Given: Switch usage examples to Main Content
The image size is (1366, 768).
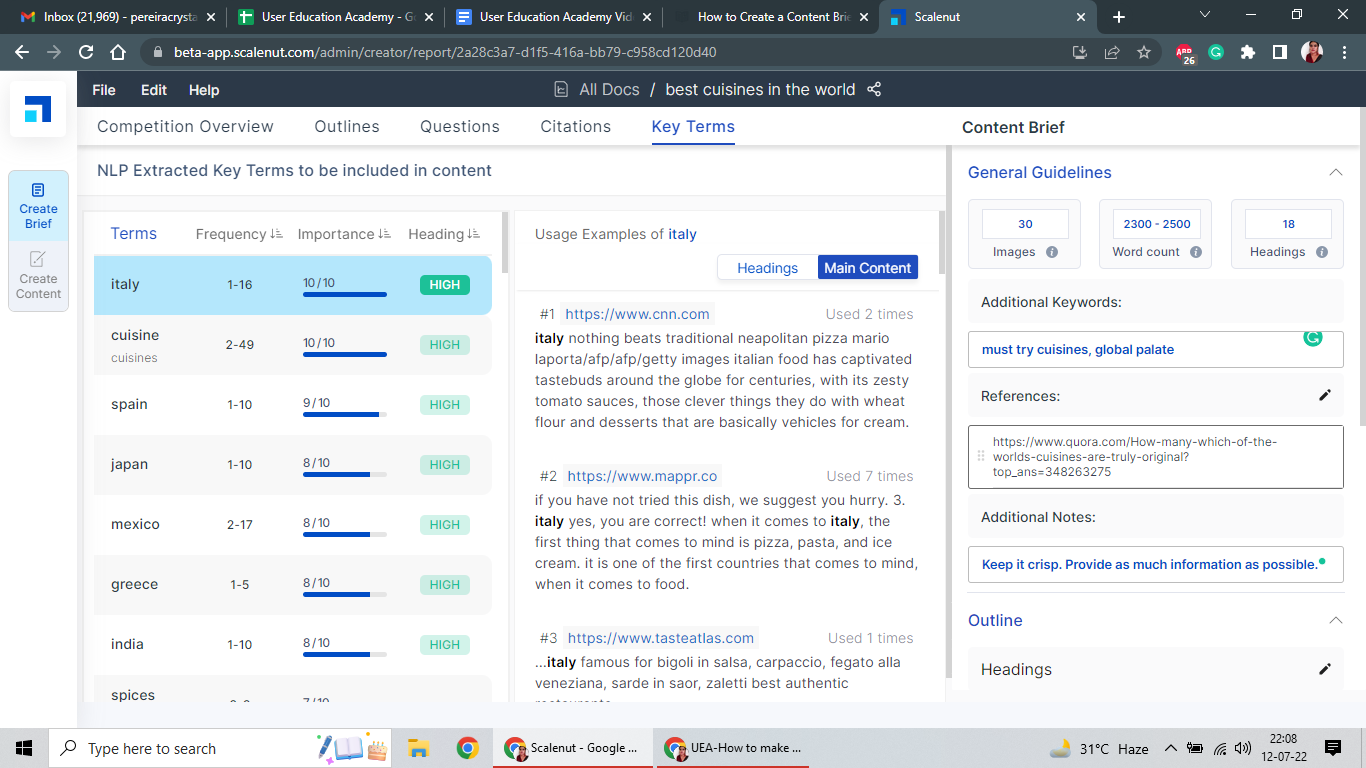Looking at the screenshot, I should point(867,267).
